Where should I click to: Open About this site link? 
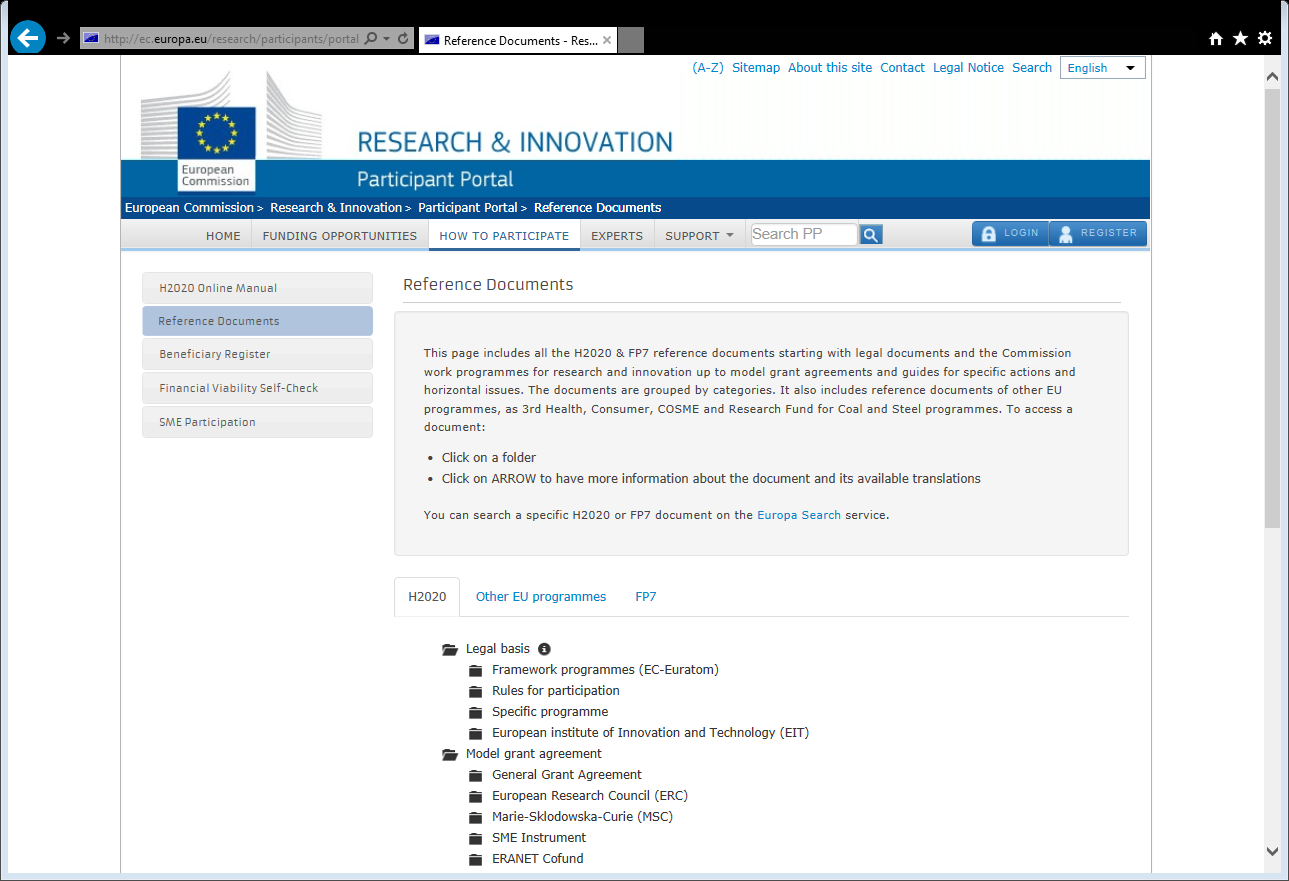tap(830, 68)
